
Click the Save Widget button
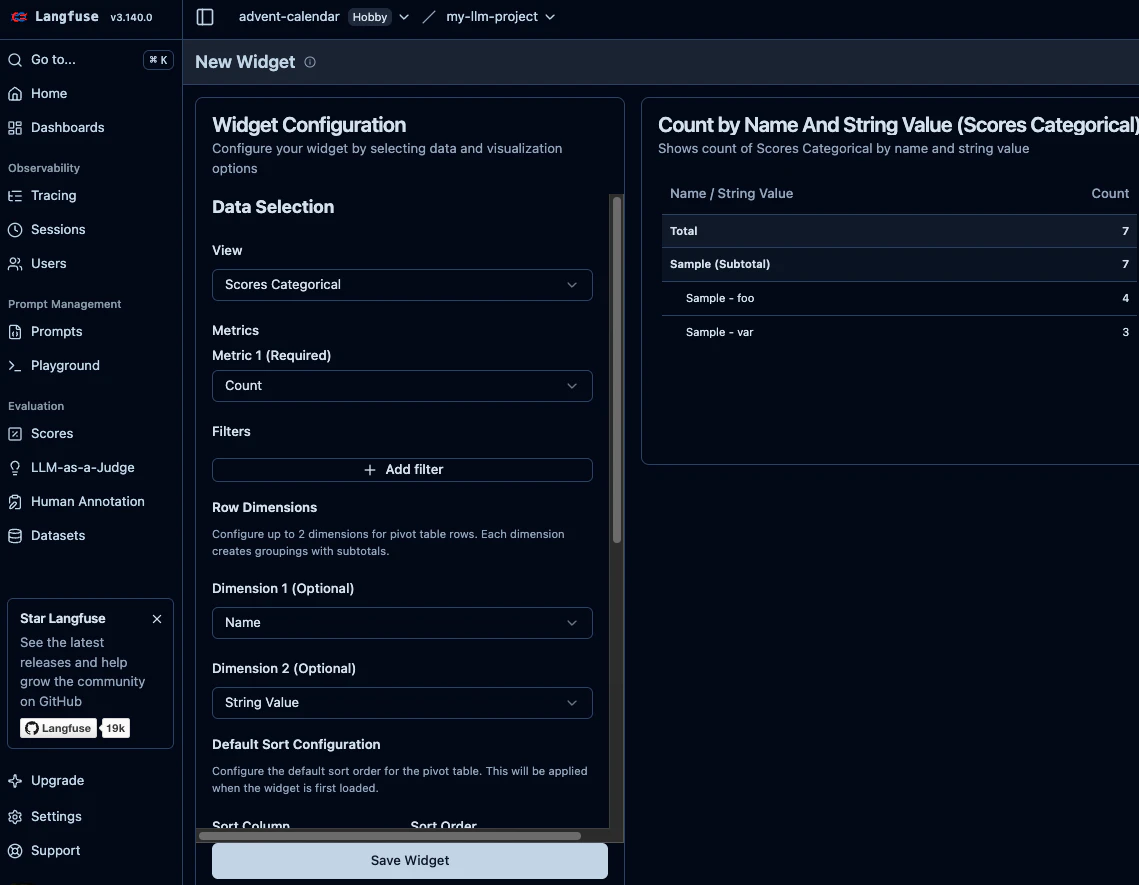[x=410, y=860]
